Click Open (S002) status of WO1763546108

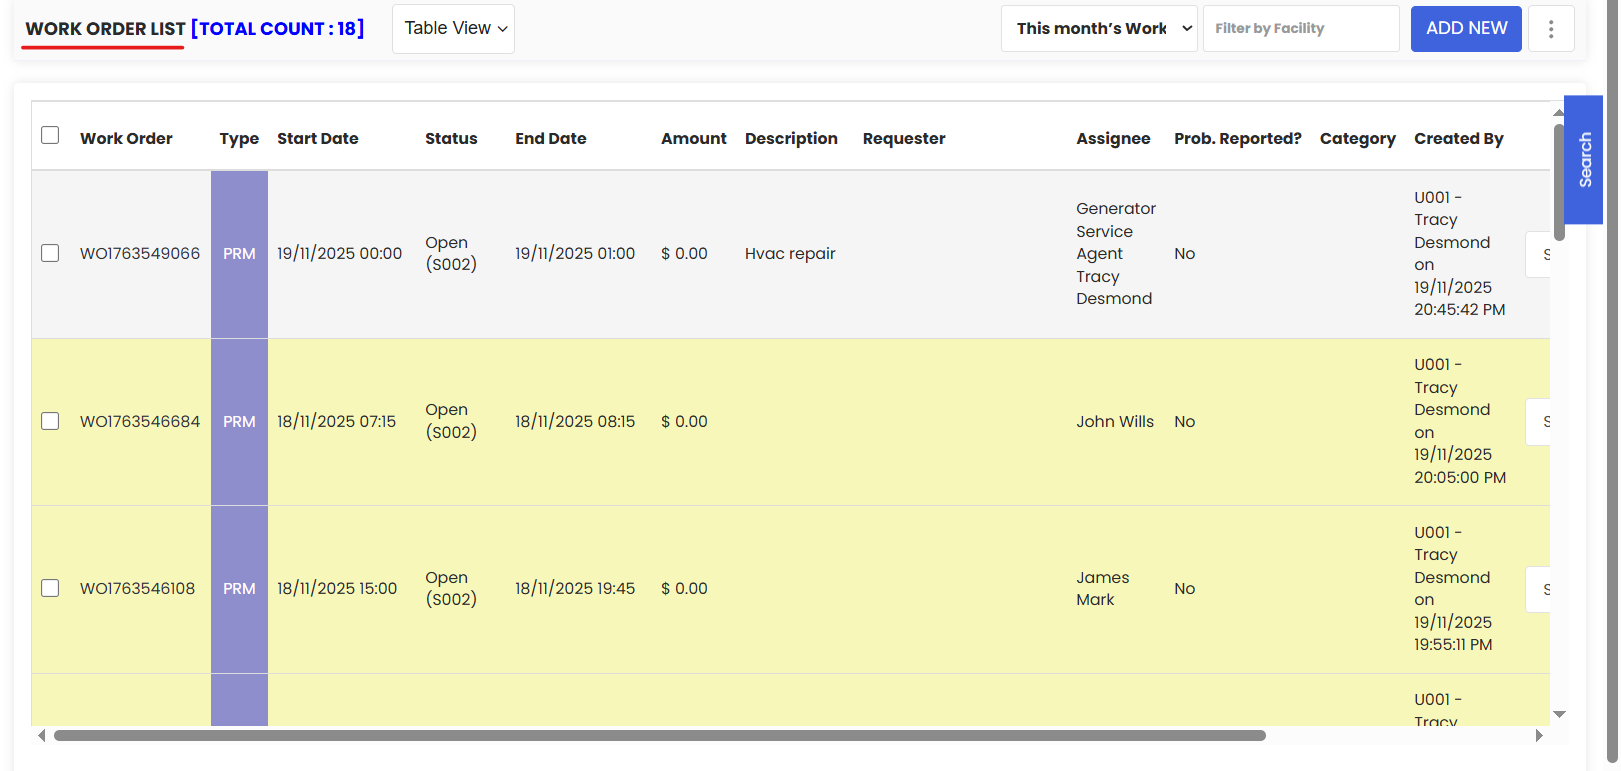(451, 588)
